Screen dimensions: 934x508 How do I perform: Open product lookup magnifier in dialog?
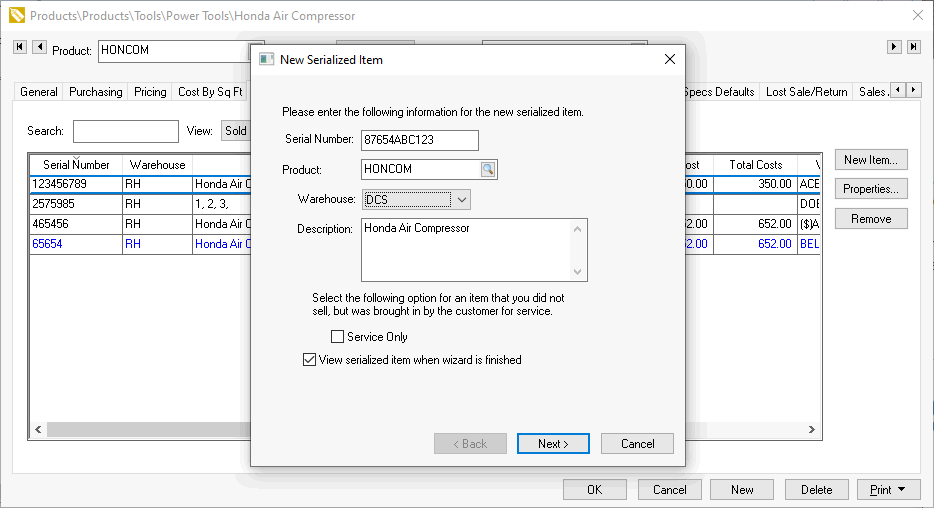(488, 170)
